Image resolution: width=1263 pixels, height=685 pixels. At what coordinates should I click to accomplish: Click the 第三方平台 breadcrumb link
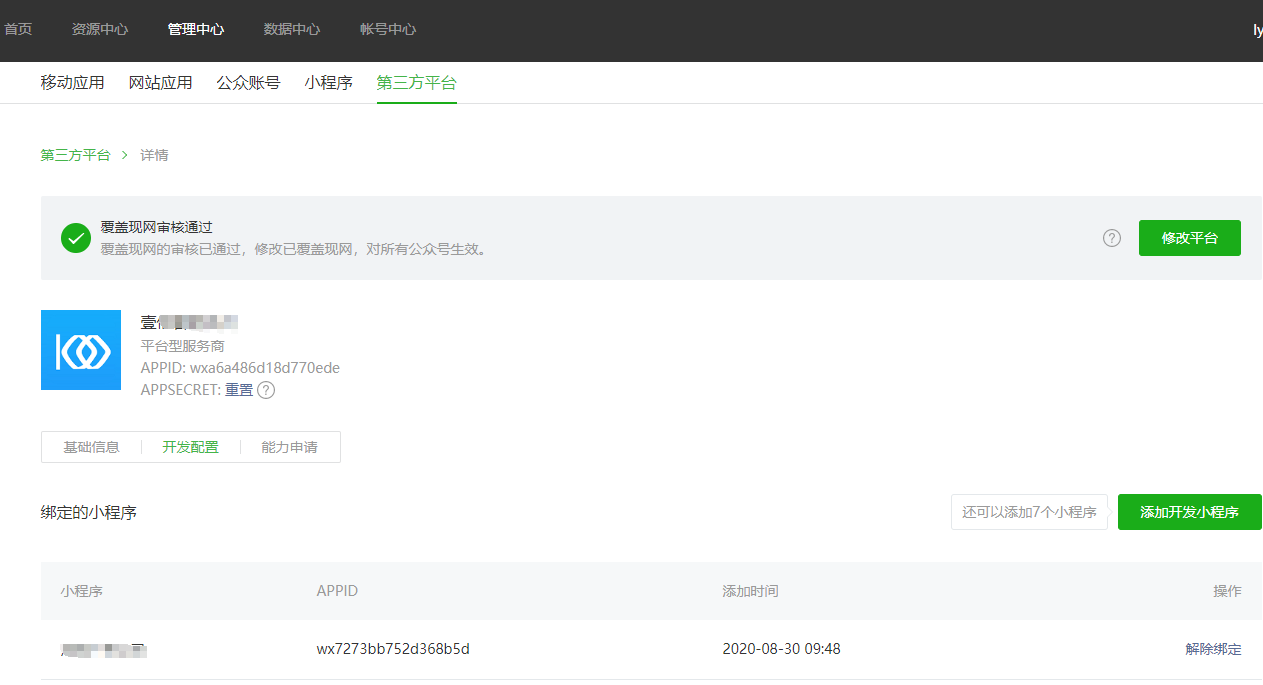click(75, 155)
